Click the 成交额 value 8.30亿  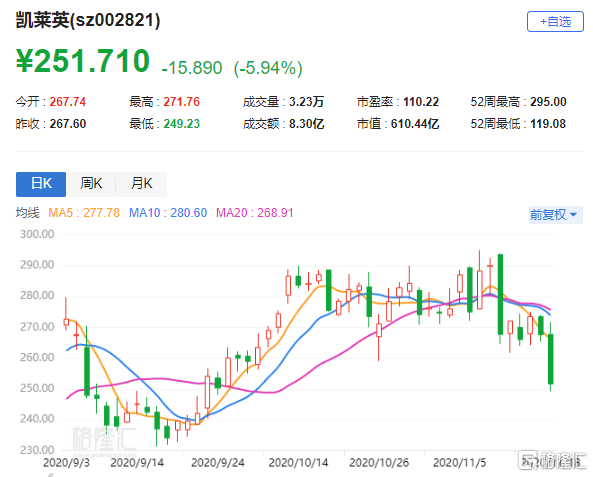306,124
